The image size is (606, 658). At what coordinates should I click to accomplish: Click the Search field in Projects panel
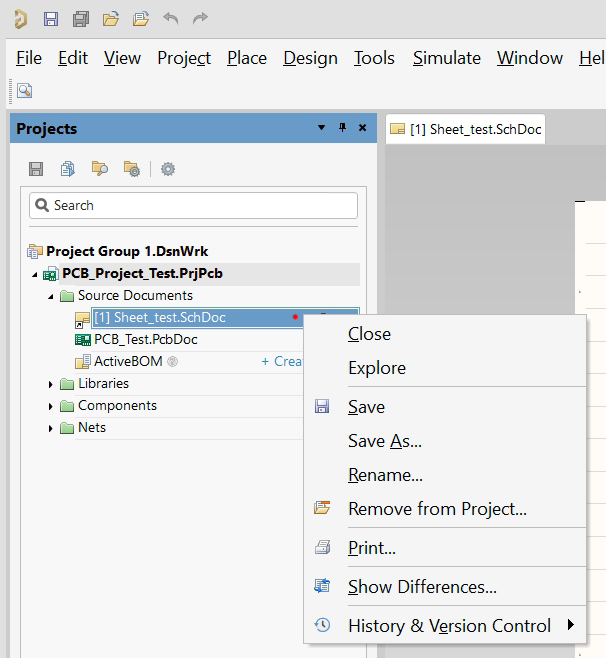point(193,205)
